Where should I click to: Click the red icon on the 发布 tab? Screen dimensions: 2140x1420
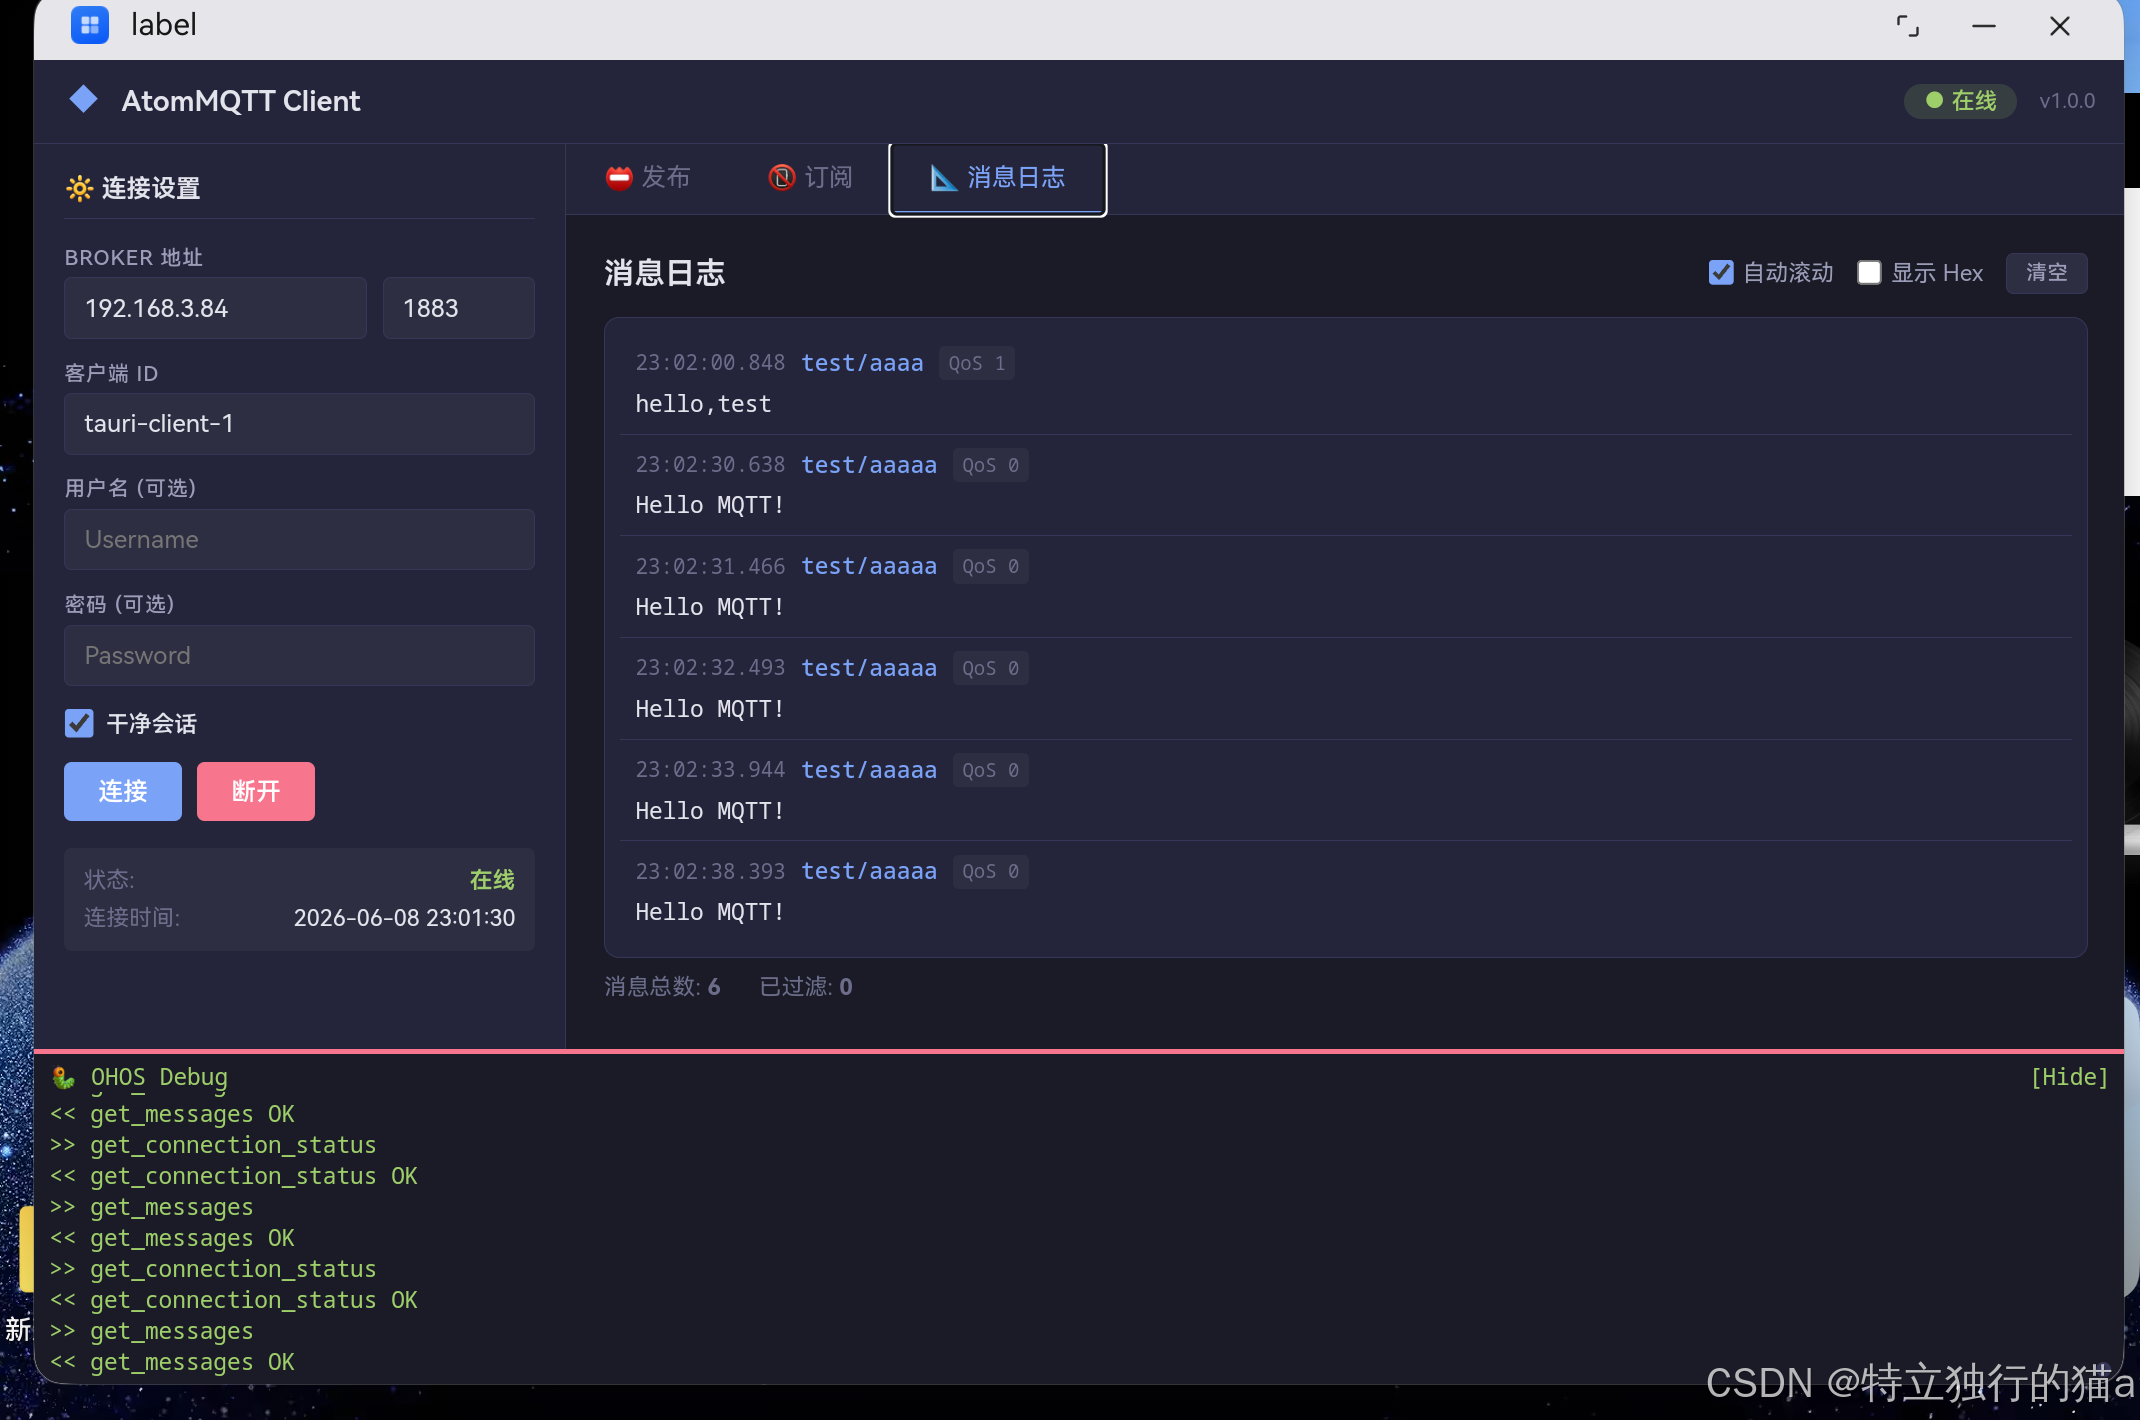[x=619, y=178]
